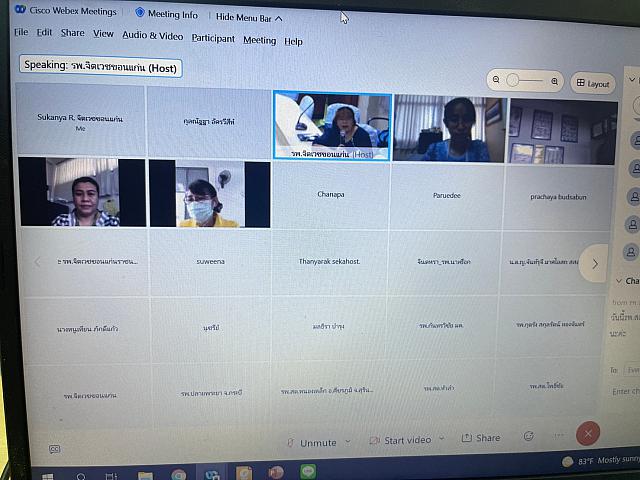640x480 pixels.
Task: Toggle closed captions icon
Action: (54, 449)
